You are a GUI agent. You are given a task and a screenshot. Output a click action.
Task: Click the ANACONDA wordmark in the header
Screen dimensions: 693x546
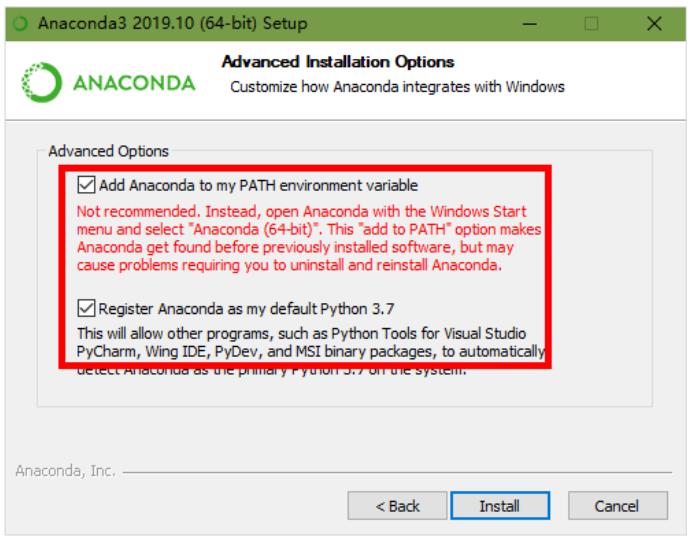coord(134,82)
